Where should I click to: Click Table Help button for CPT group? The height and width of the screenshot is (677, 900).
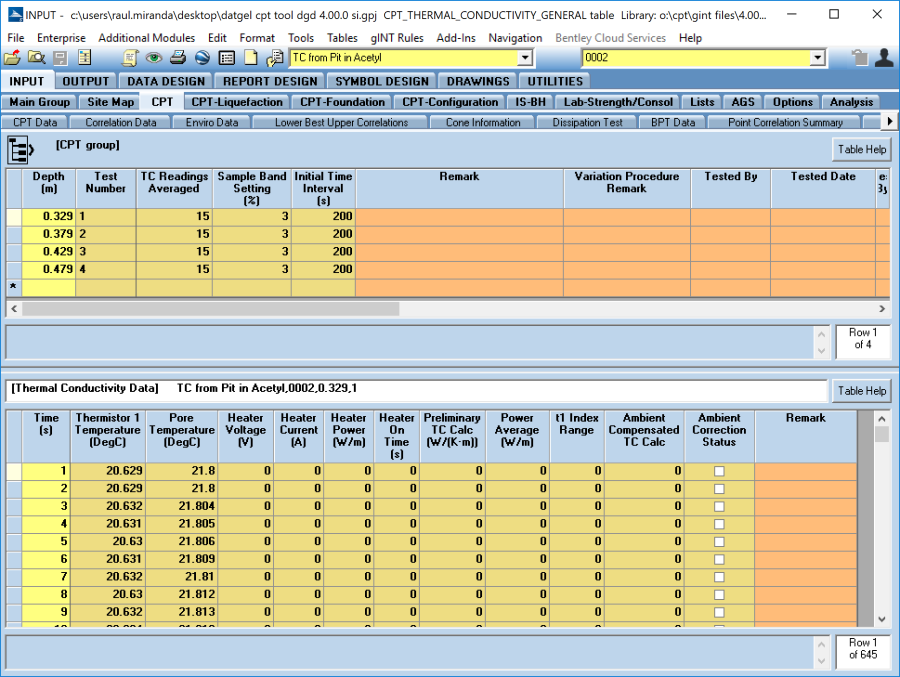861,150
